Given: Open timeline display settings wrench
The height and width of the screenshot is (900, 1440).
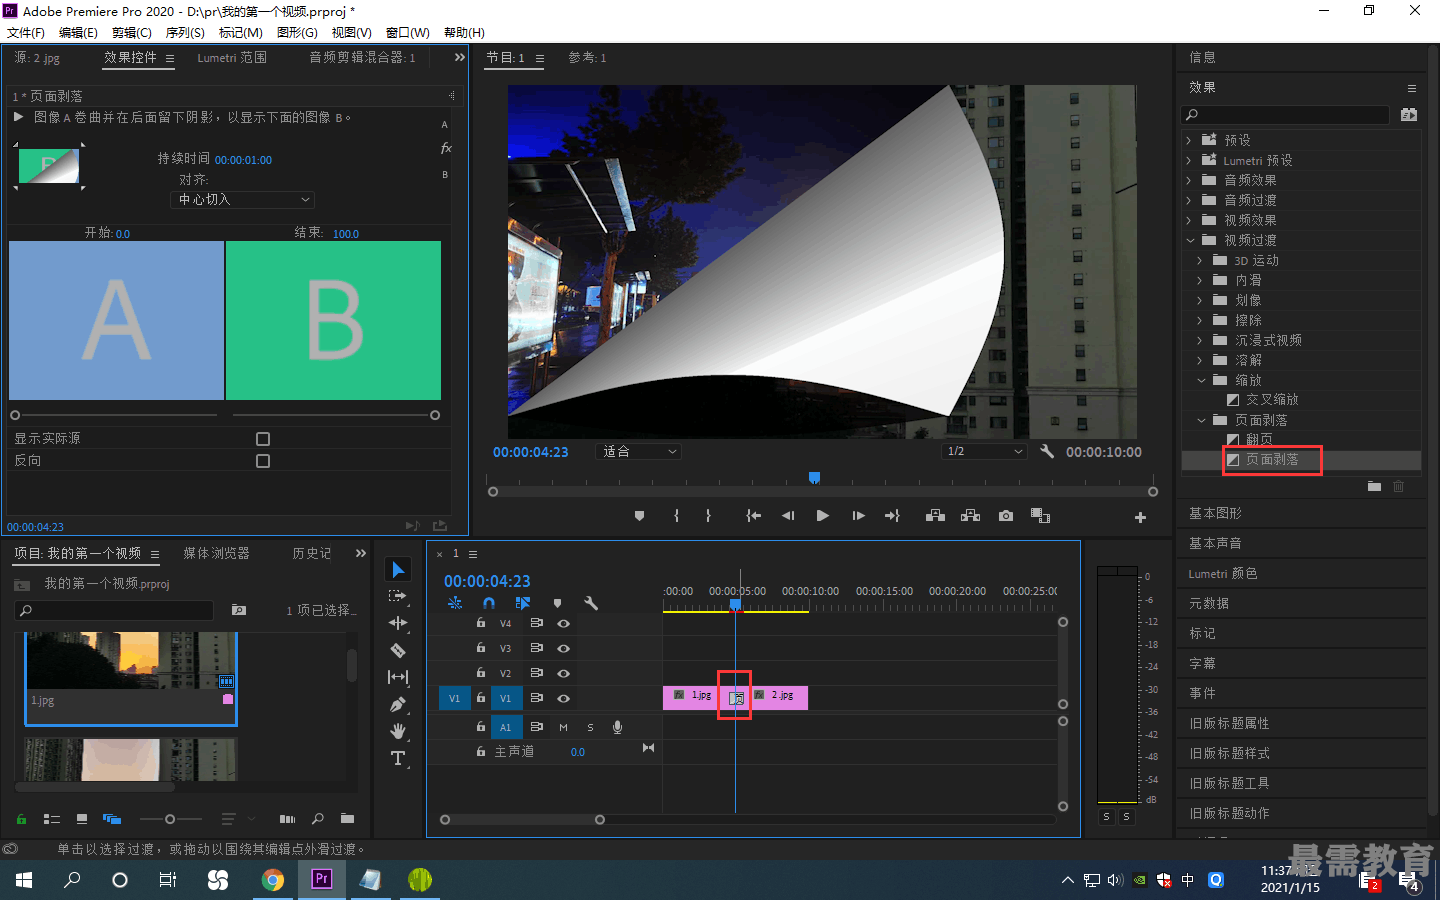Looking at the screenshot, I should (x=591, y=603).
